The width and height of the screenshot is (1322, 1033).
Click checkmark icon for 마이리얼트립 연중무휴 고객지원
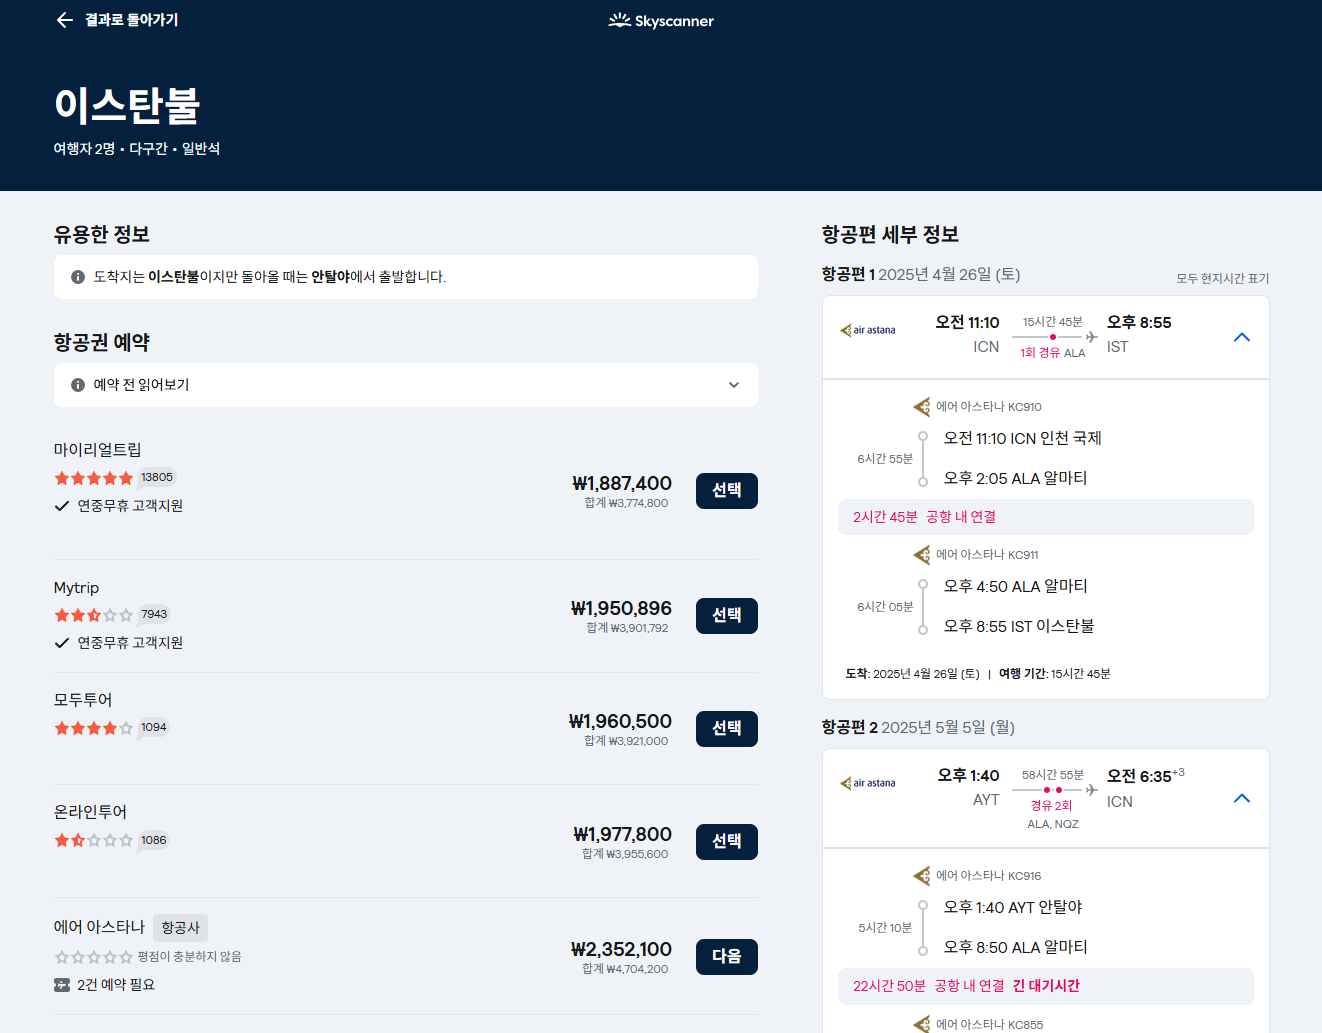point(62,506)
